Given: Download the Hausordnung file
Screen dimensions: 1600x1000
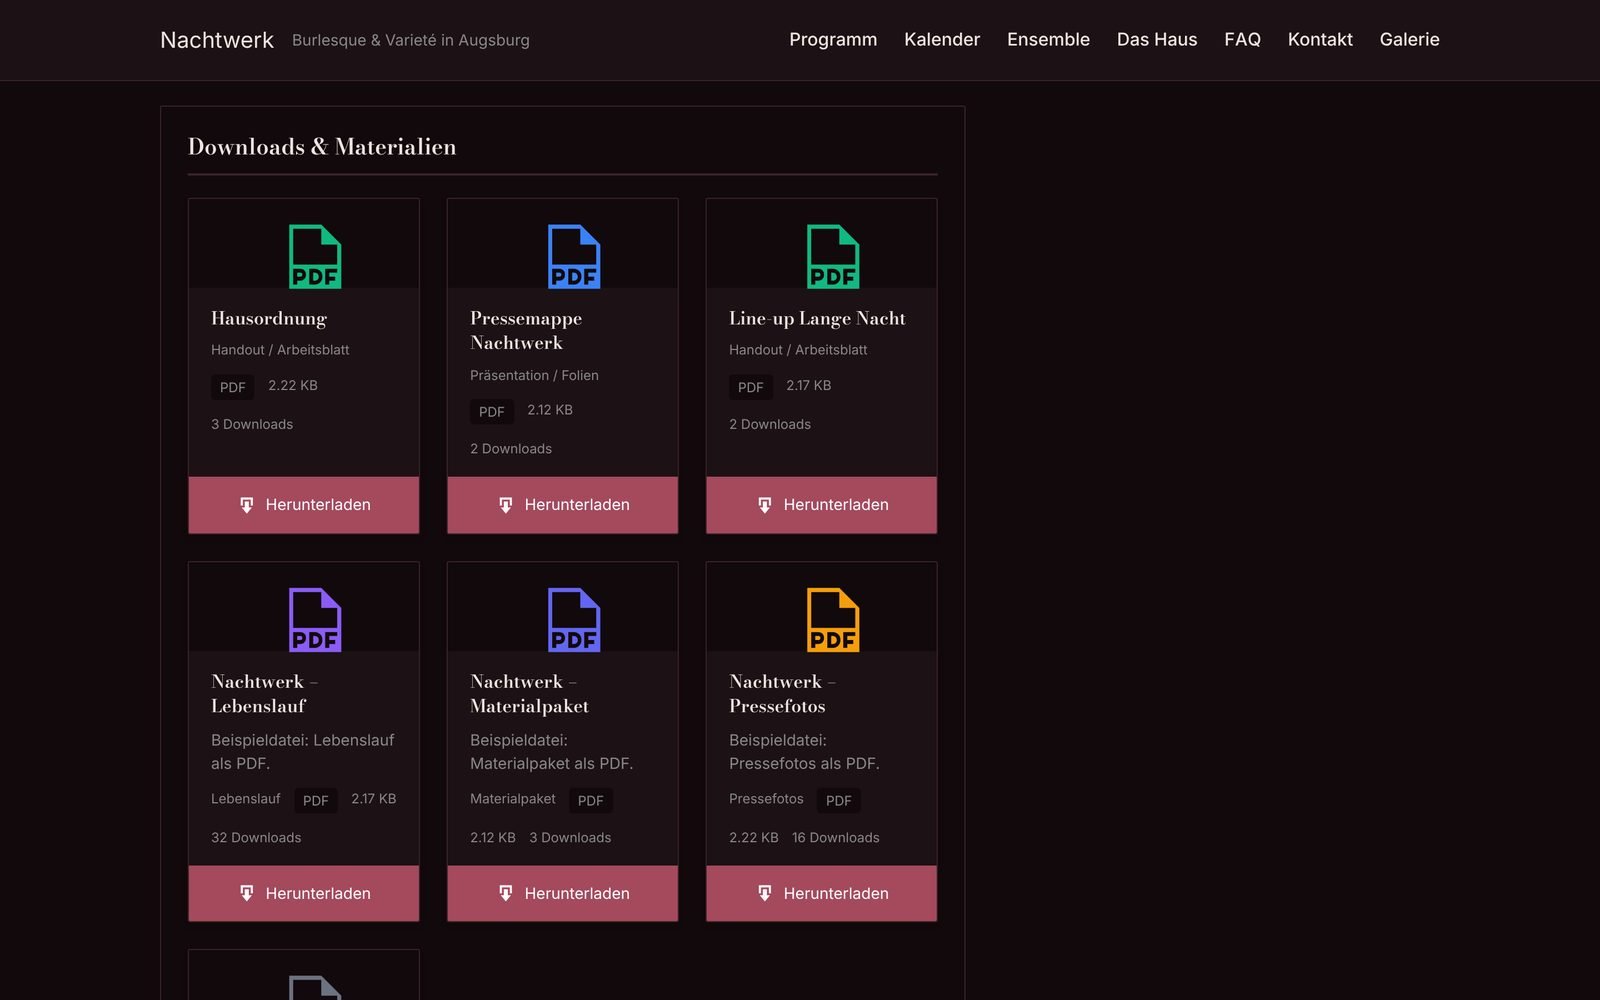Looking at the screenshot, I should tap(304, 505).
